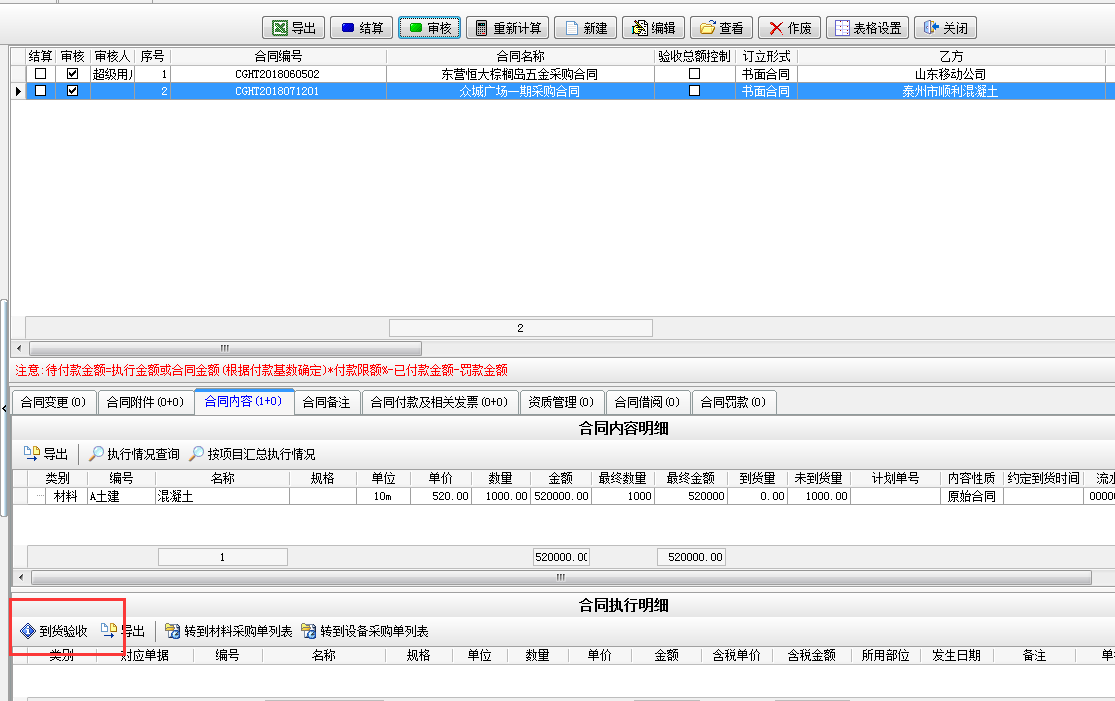
Task: Open the 合同付款及相关发票 tab
Action: click(440, 402)
